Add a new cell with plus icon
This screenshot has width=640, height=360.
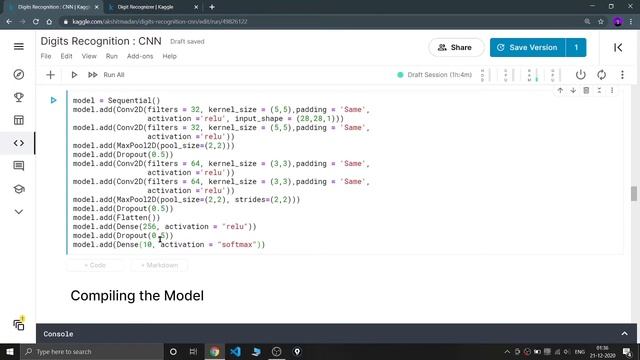click(x=50, y=75)
